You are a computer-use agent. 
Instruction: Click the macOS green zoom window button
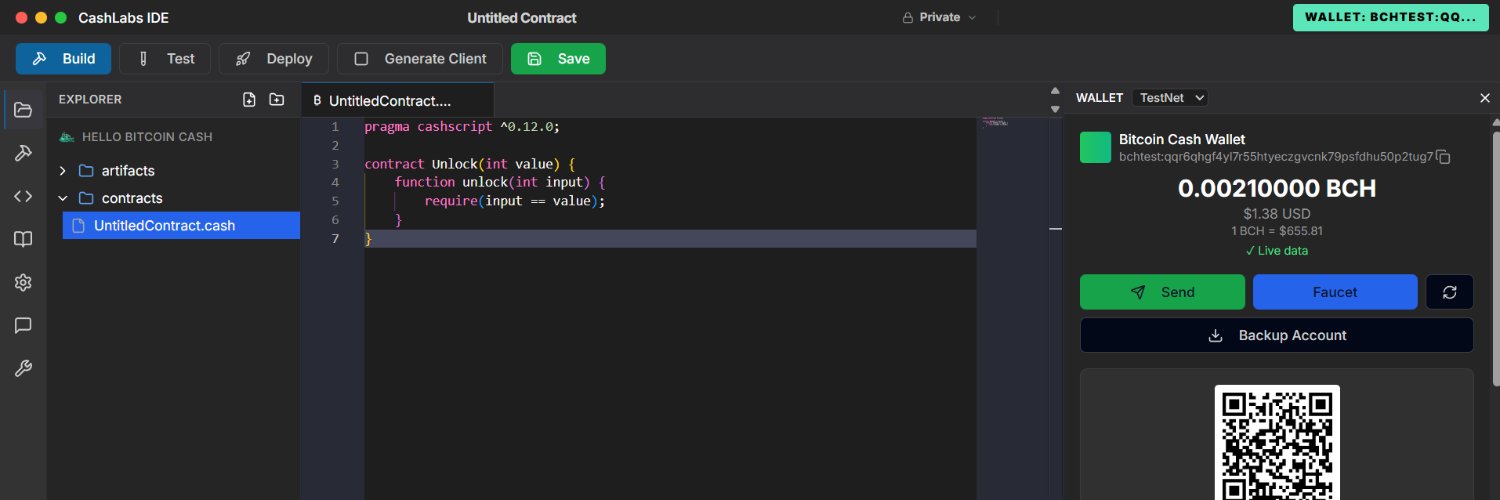click(61, 18)
